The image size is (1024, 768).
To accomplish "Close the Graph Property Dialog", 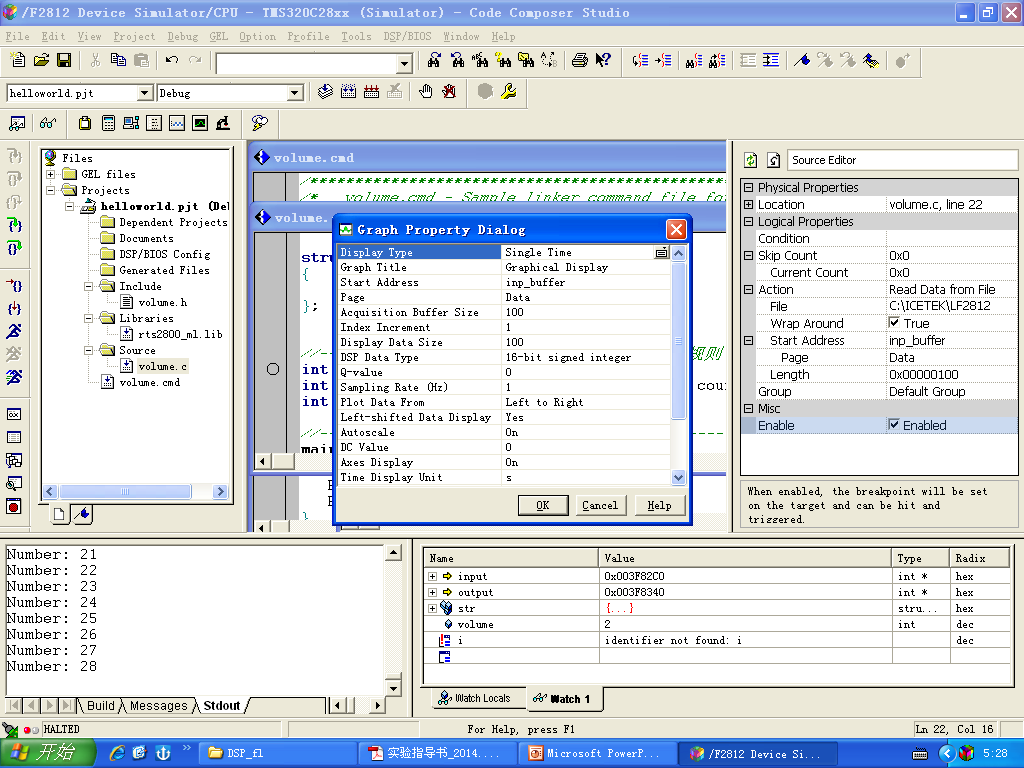I will pyautogui.click(x=676, y=230).
